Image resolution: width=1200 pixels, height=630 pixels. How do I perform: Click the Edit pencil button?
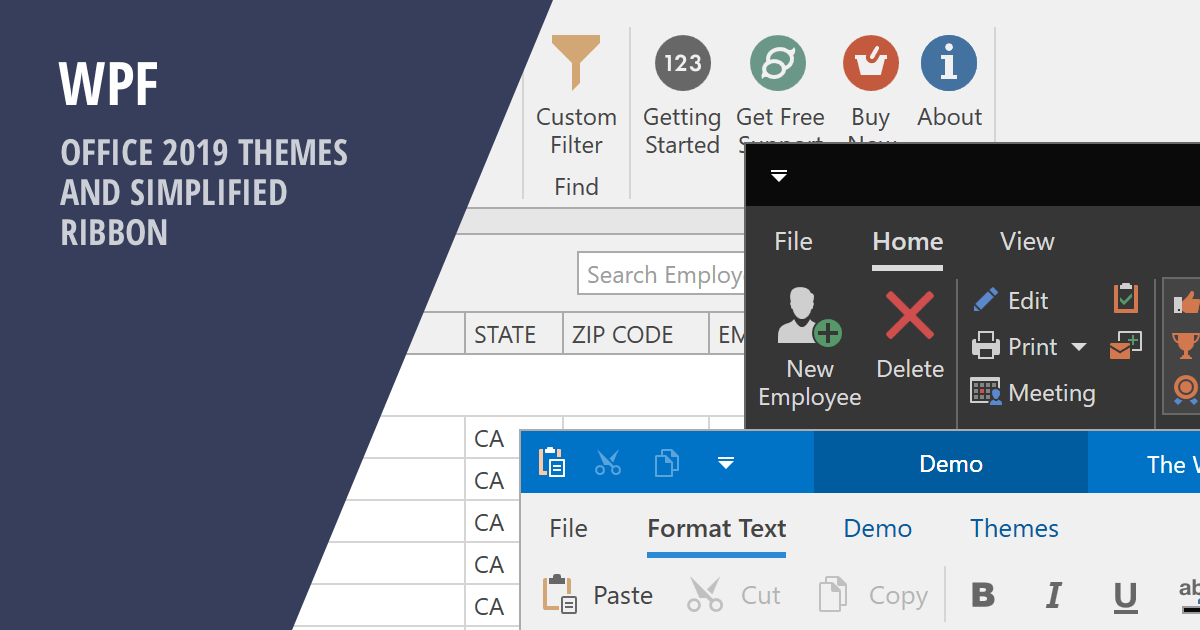coord(1011,300)
